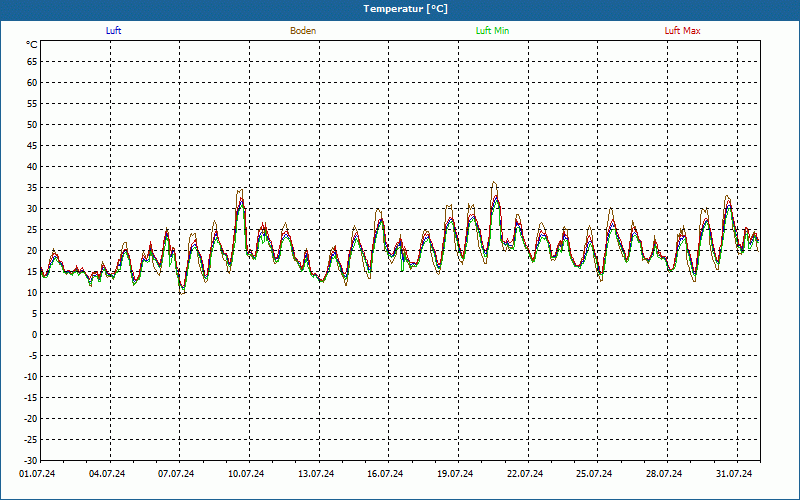
Task: Click the 20 y-axis value
Action: pyautogui.click(x=32, y=251)
